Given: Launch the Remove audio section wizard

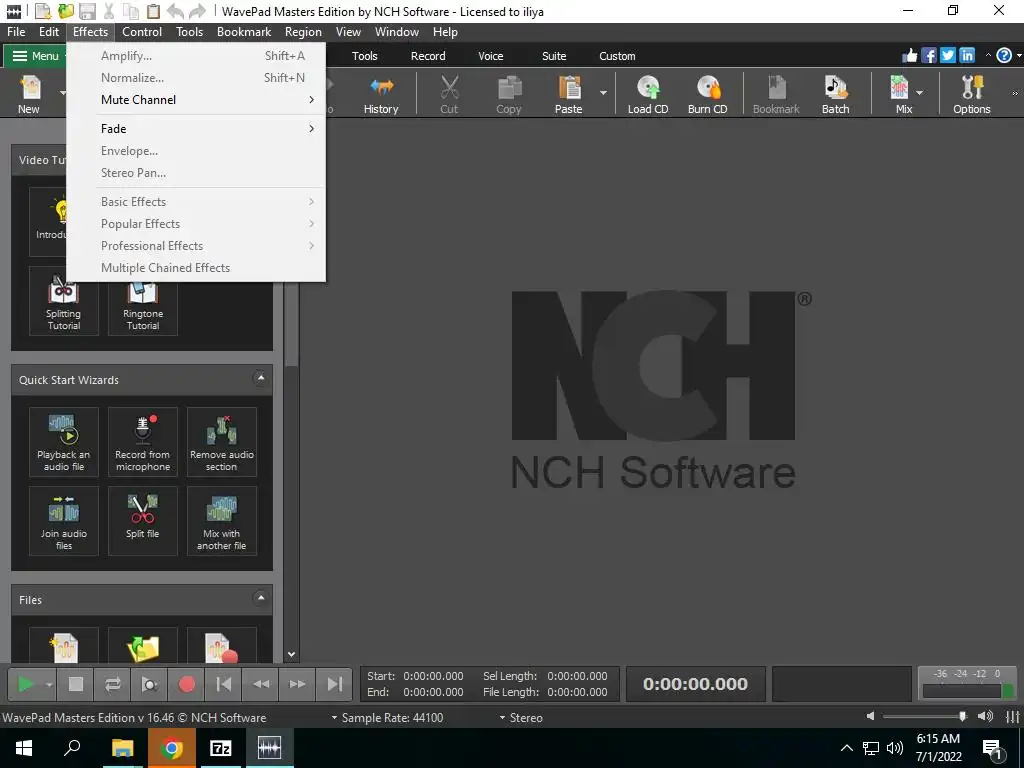Looking at the screenshot, I should pyautogui.click(x=221, y=442).
